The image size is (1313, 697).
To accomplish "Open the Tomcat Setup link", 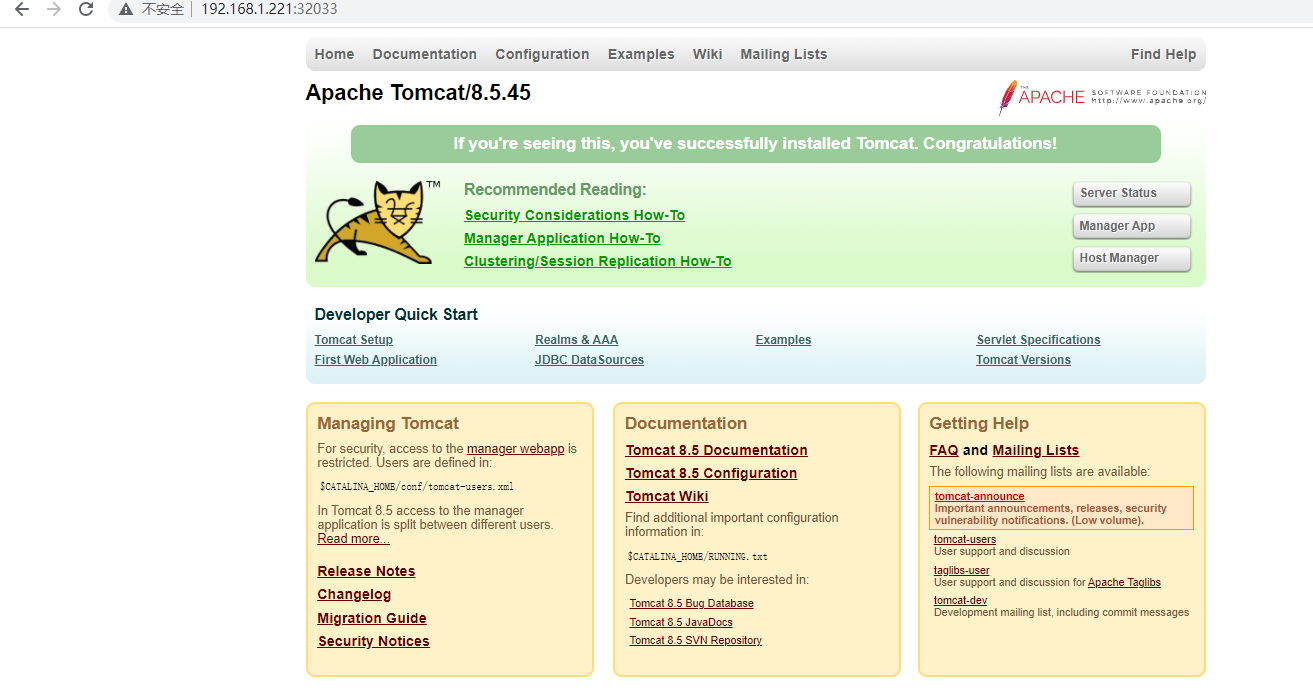I will (x=354, y=340).
